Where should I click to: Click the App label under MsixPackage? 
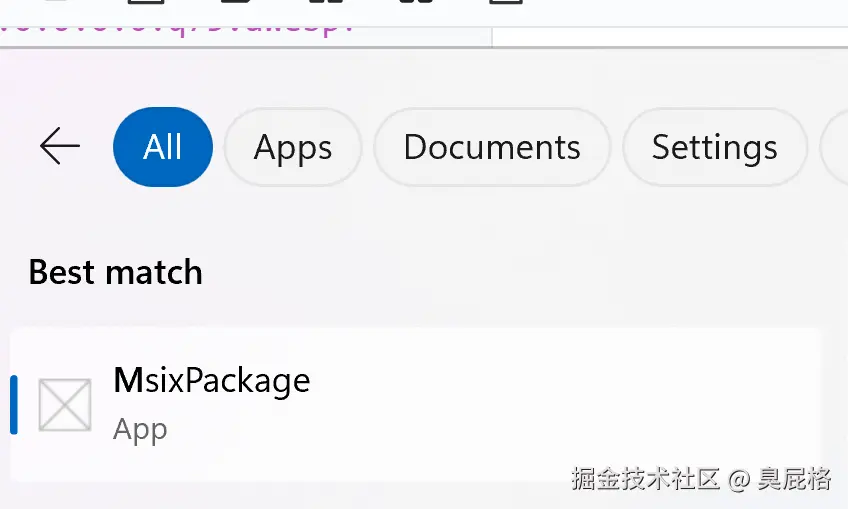(x=140, y=430)
